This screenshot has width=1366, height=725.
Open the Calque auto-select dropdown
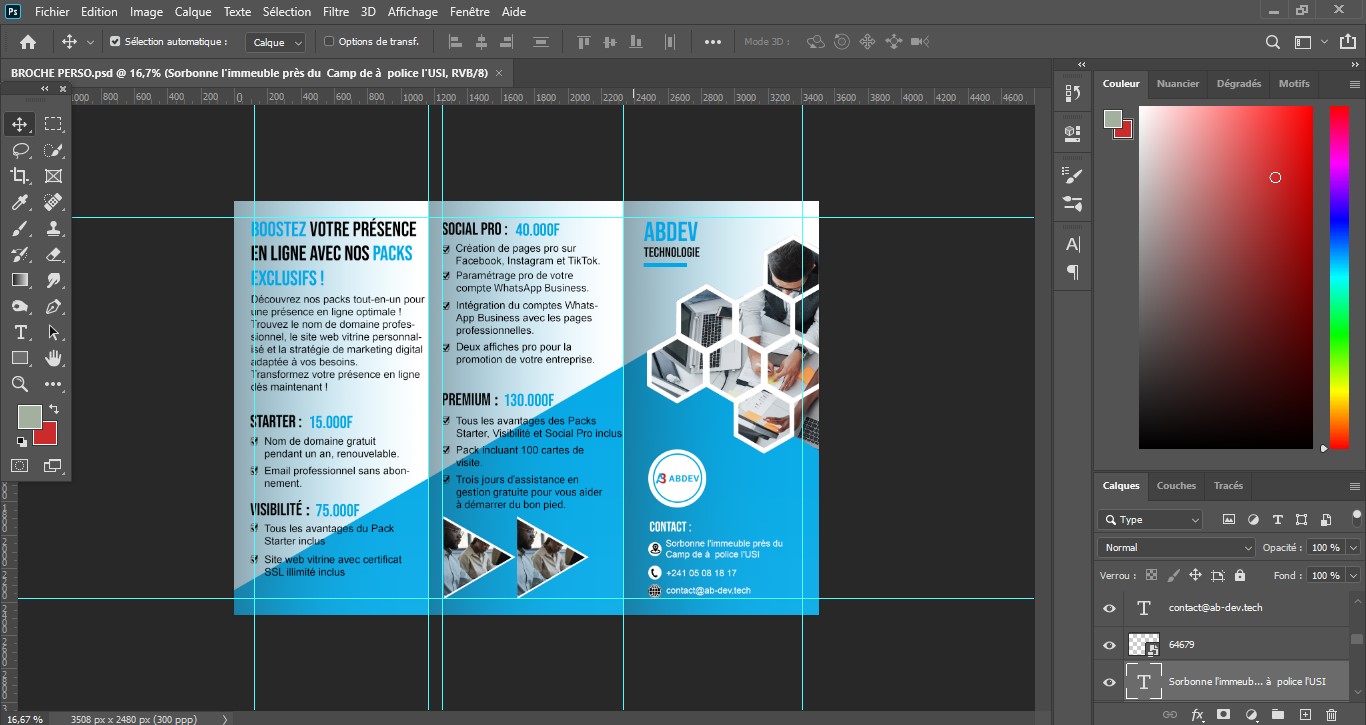point(277,42)
